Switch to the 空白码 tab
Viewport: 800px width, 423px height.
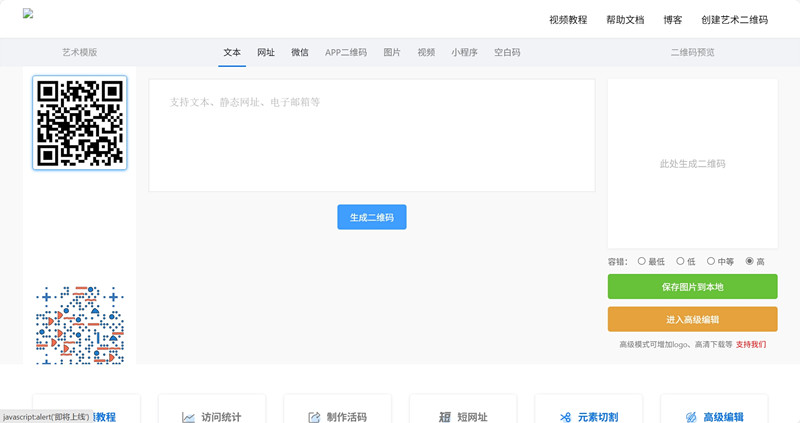(507, 52)
